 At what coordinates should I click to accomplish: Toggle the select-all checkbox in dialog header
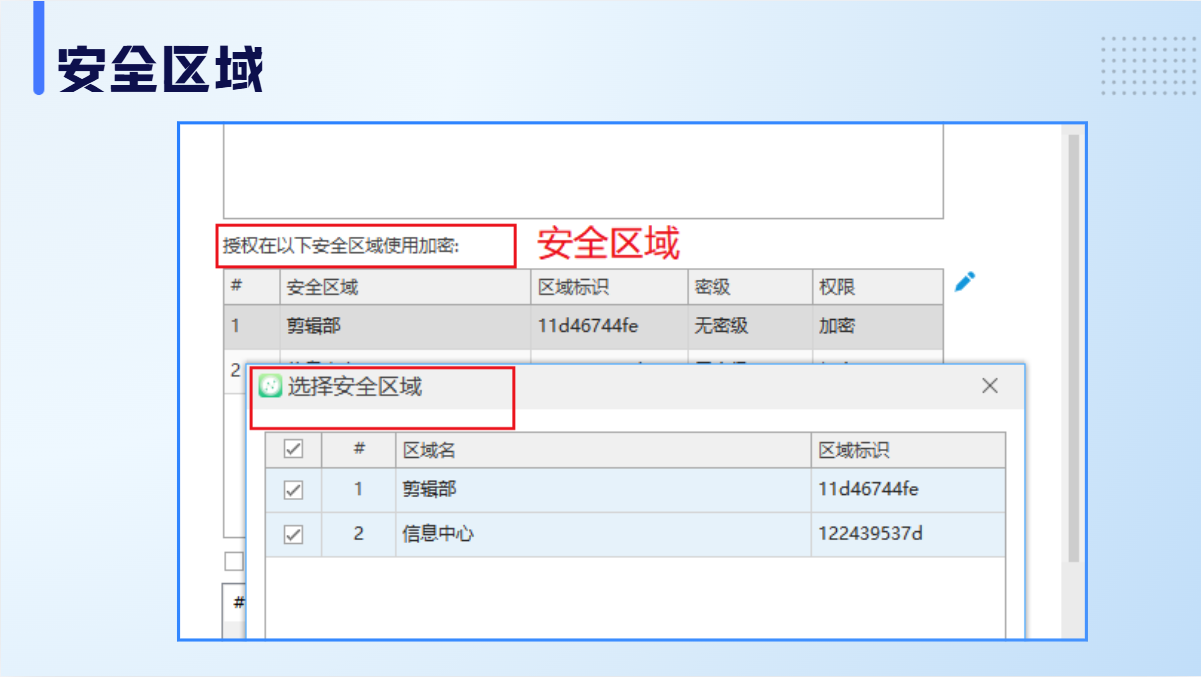293,450
